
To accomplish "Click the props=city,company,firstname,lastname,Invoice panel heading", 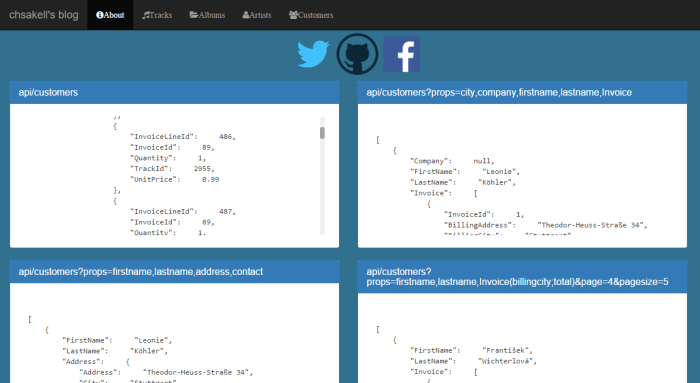I will (522, 92).
